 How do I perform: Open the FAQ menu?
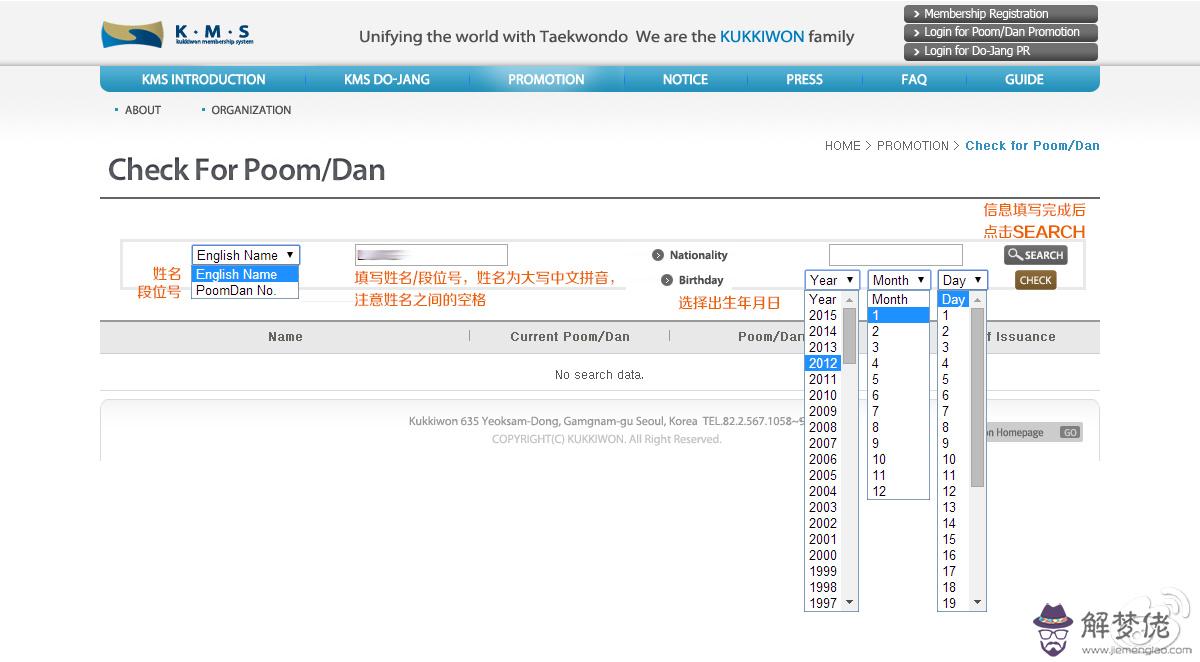[x=914, y=80]
